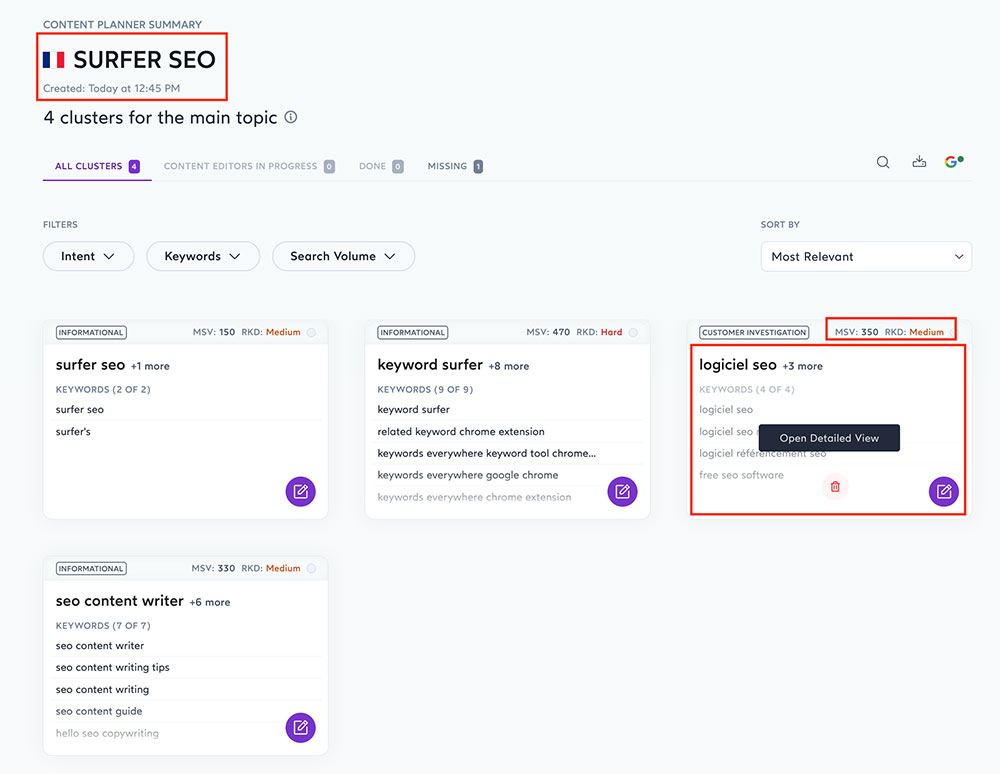Viewport: 1000px width, 774px height.
Task: Switch to the Done tab
Action: point(381,166)
